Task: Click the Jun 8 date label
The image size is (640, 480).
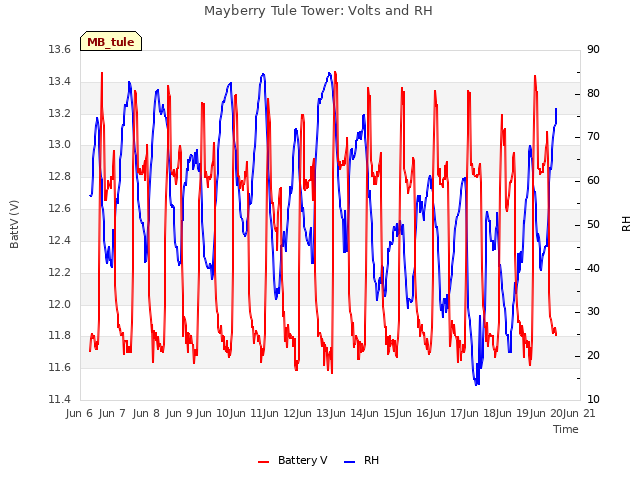Action: tap(146, 413)
